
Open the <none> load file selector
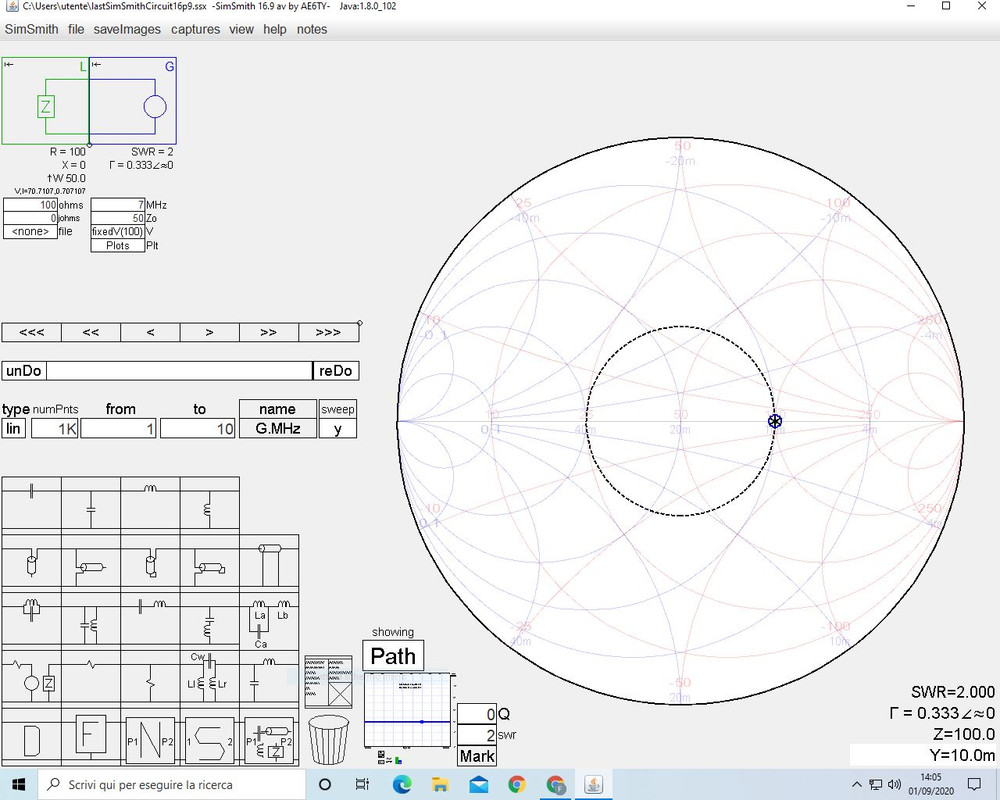[30, 232]
